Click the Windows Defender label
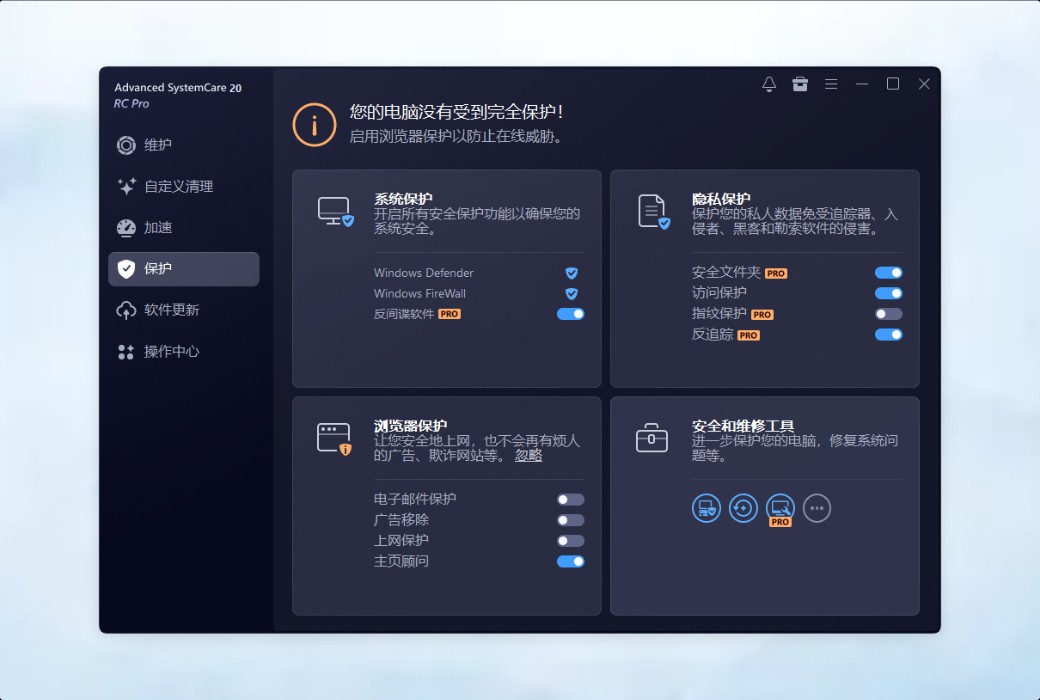The width and height of the screenshot is (1040, 700). tap(423, 273)
